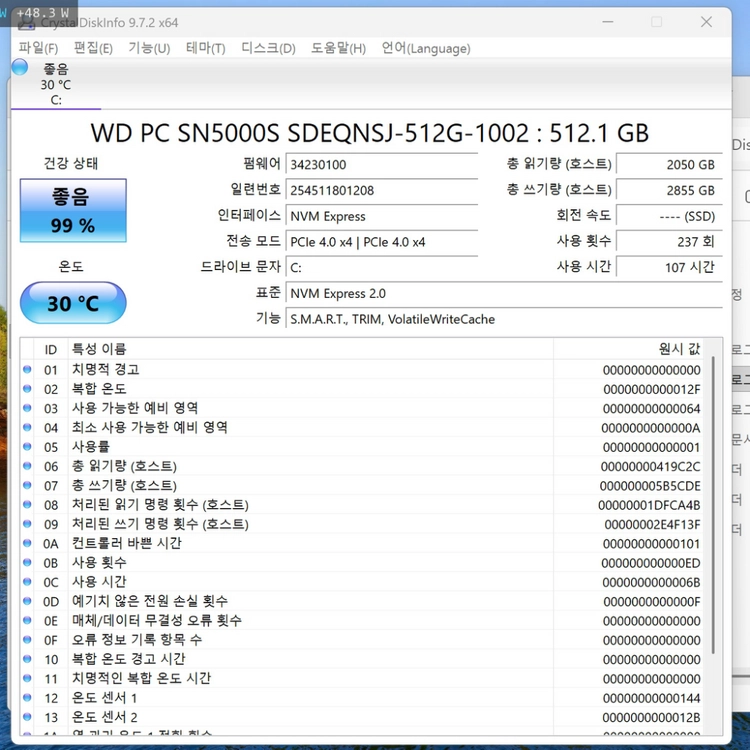Click status dot of row 0D 예기치 않은 전원 손실
This screenshot has height=750, width=750.
pyautogui.click(x=27, y=601)
